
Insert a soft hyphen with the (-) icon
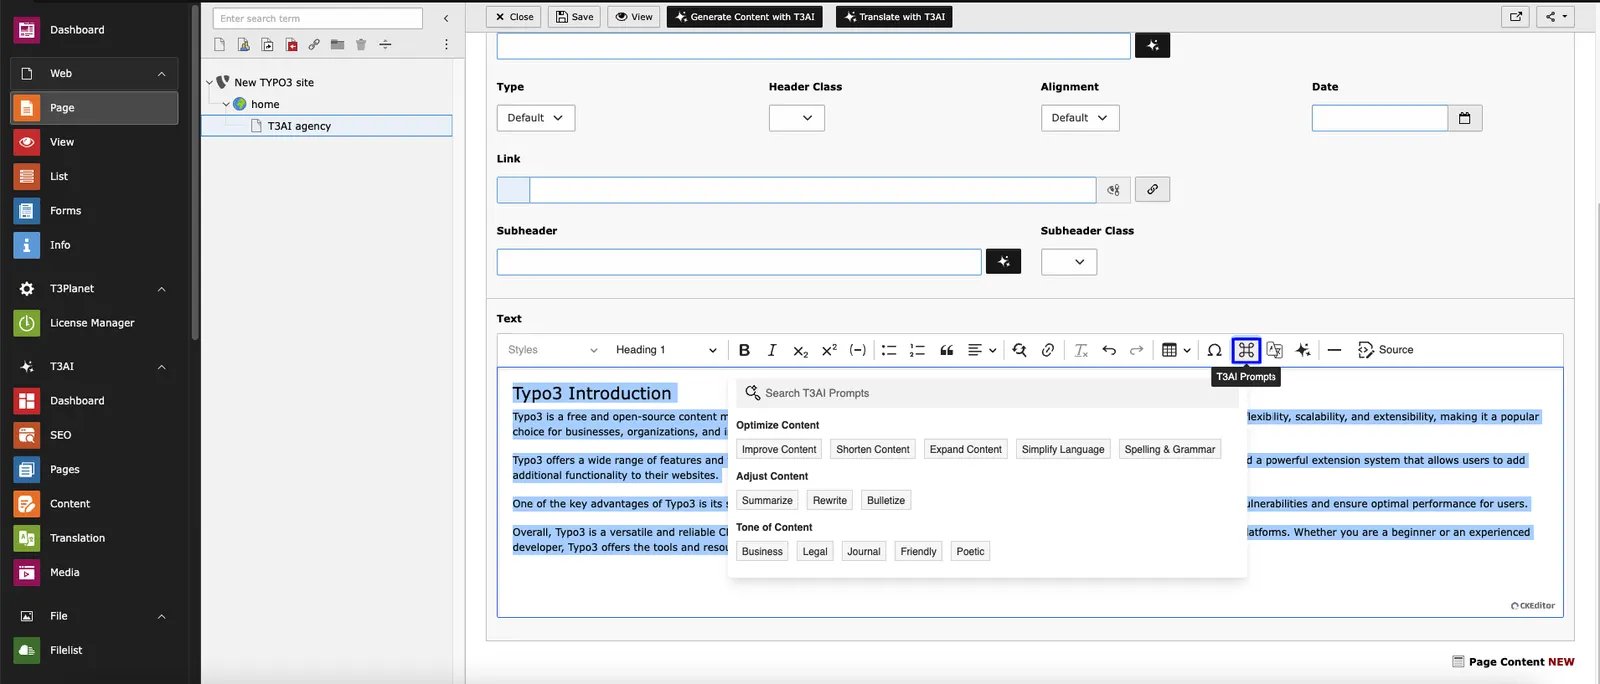click(857, 350)
